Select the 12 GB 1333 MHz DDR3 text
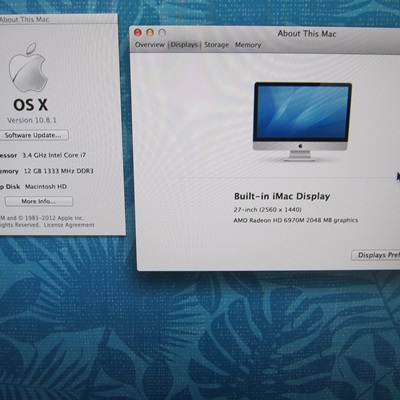Screen dimensions: 400x400 point(59,171)
